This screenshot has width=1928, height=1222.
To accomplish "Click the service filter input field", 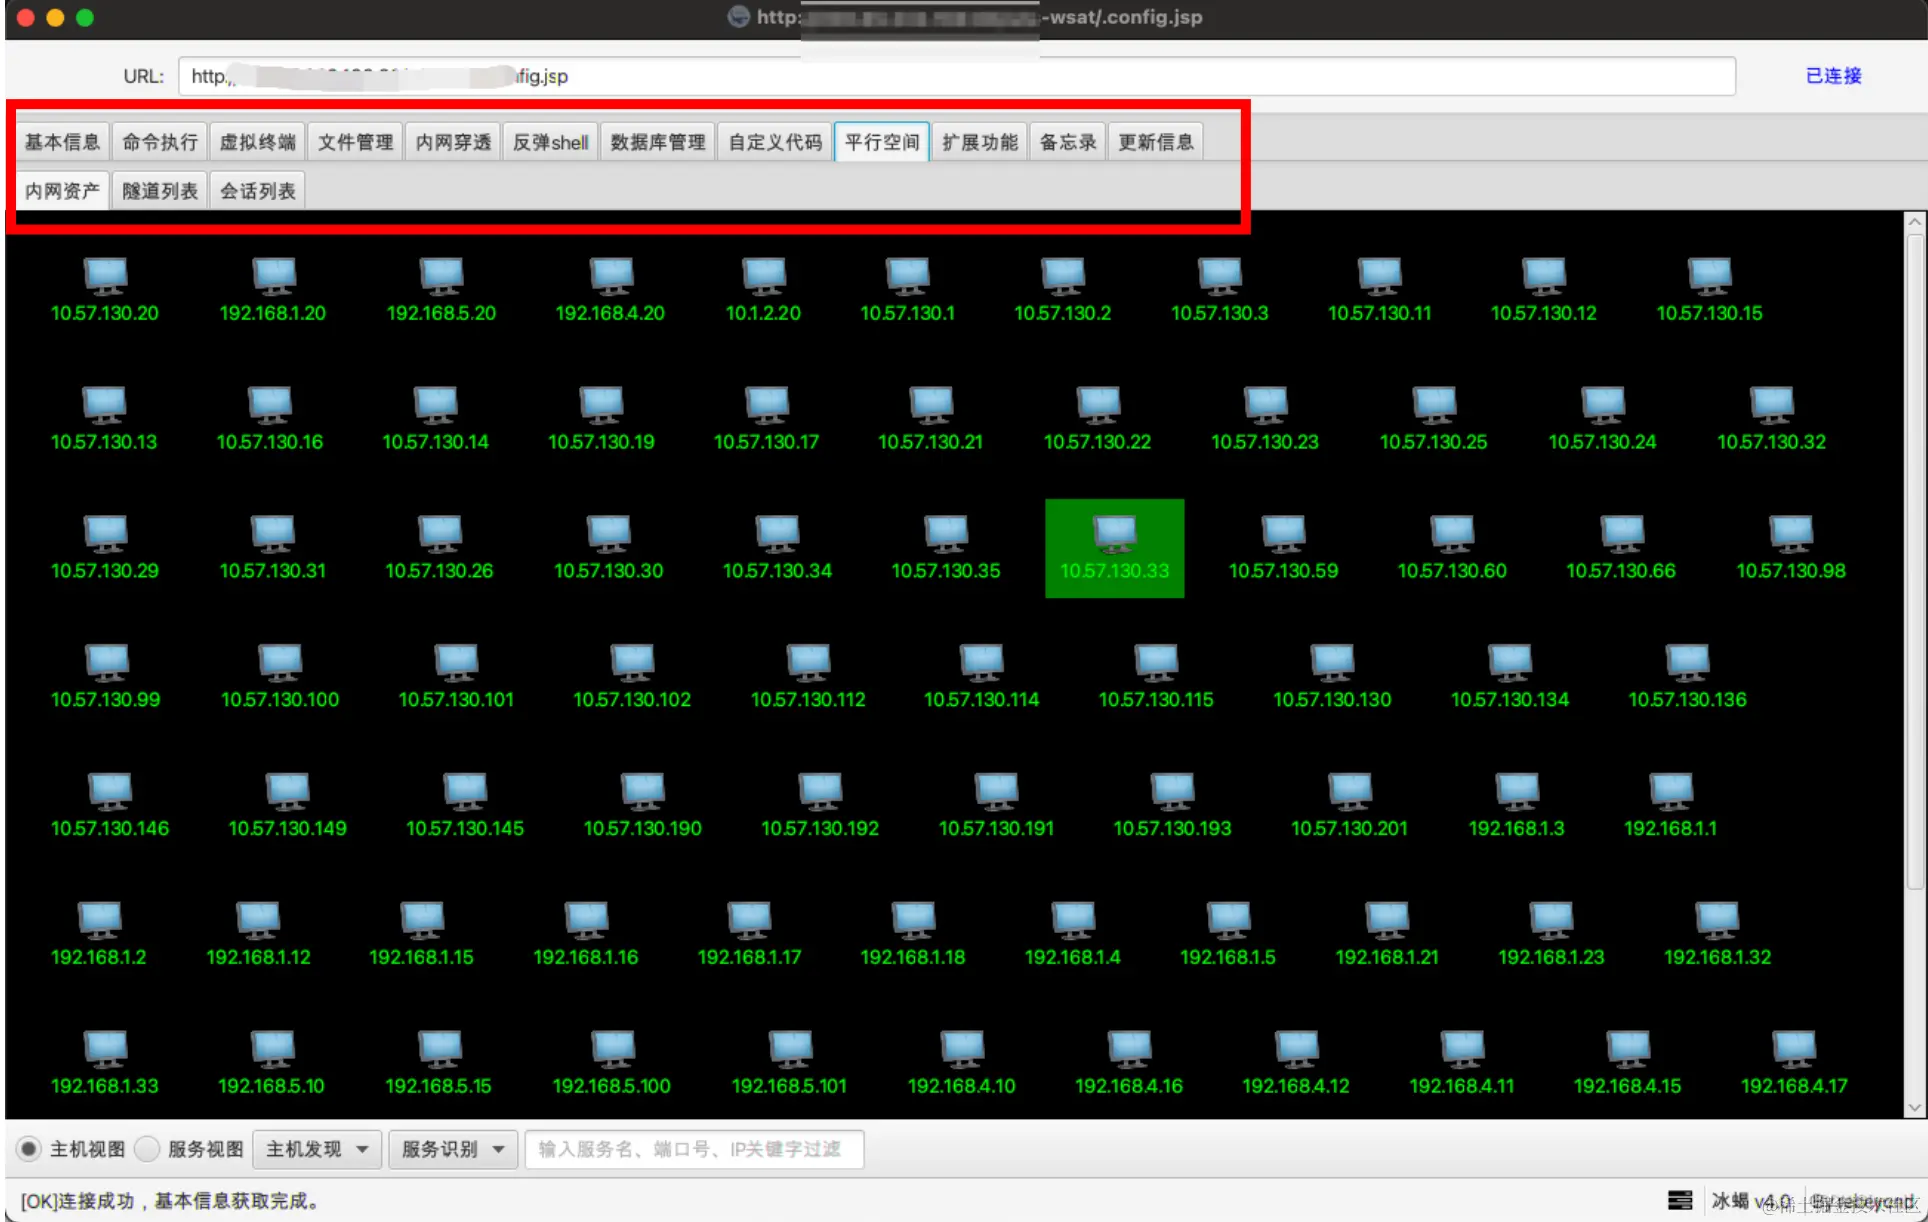I will 693,1149.
